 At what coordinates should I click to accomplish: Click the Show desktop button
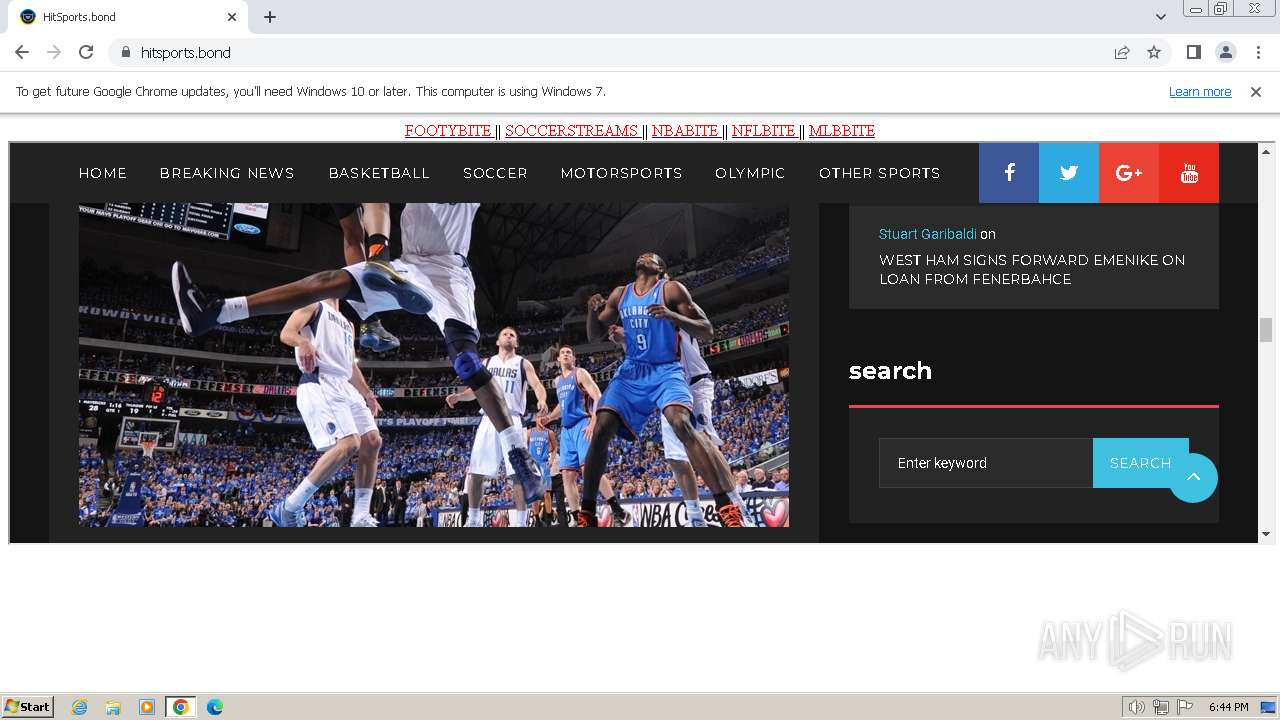click(1268, 707)
